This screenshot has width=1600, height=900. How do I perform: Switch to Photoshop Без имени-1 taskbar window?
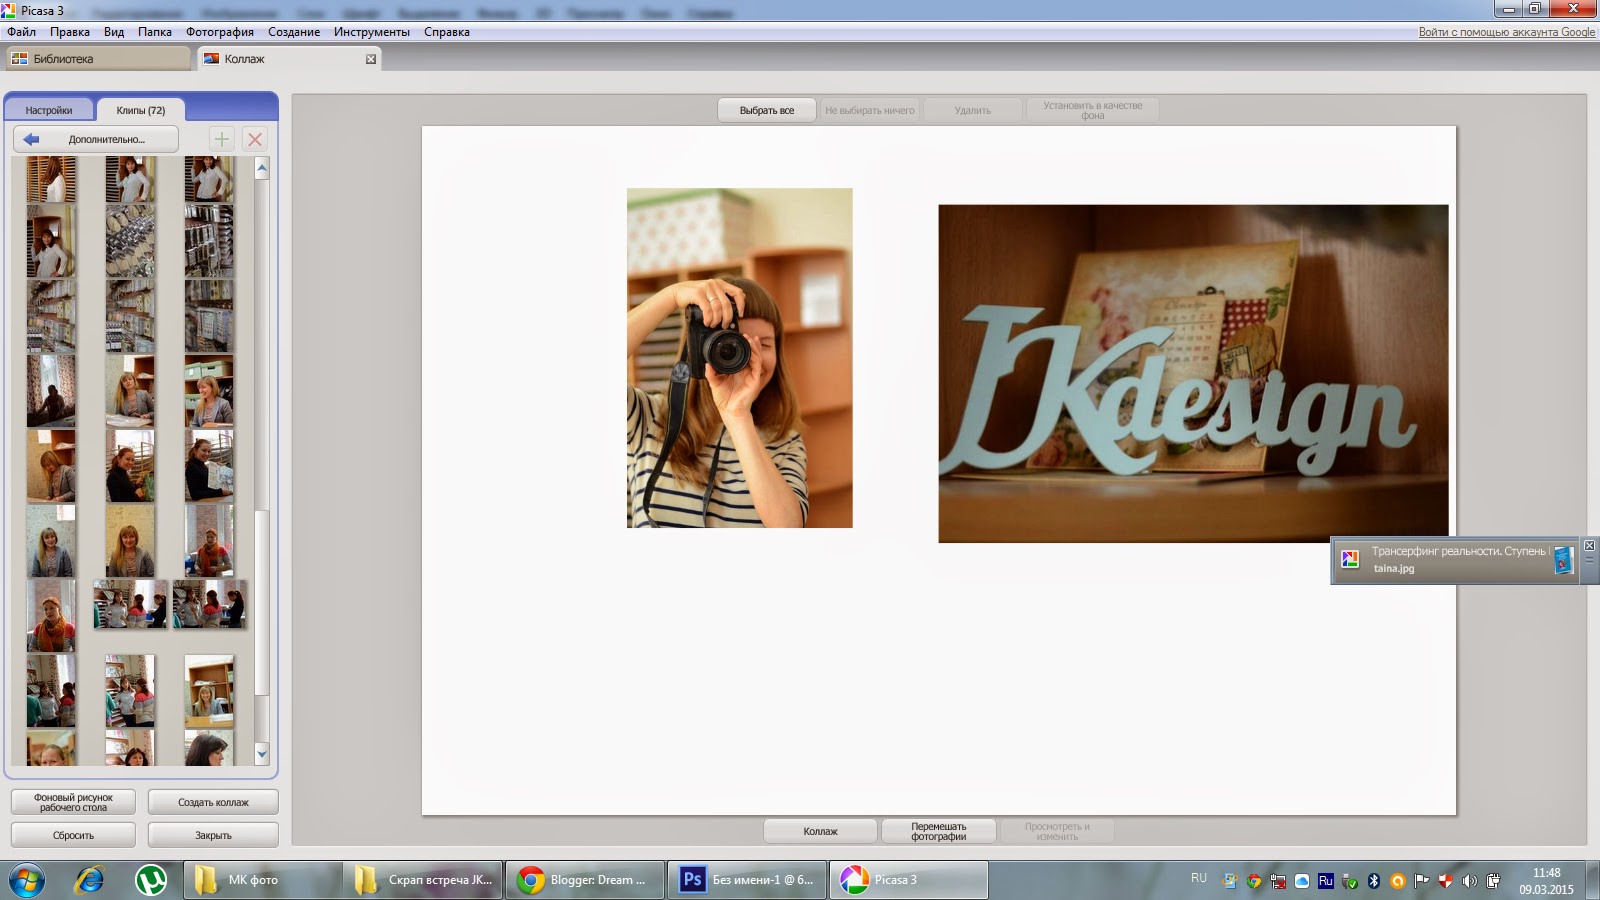[x=746, y=880]
